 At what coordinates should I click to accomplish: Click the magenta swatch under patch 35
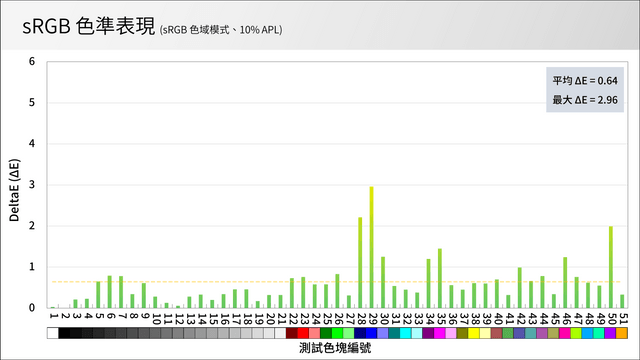440,333
